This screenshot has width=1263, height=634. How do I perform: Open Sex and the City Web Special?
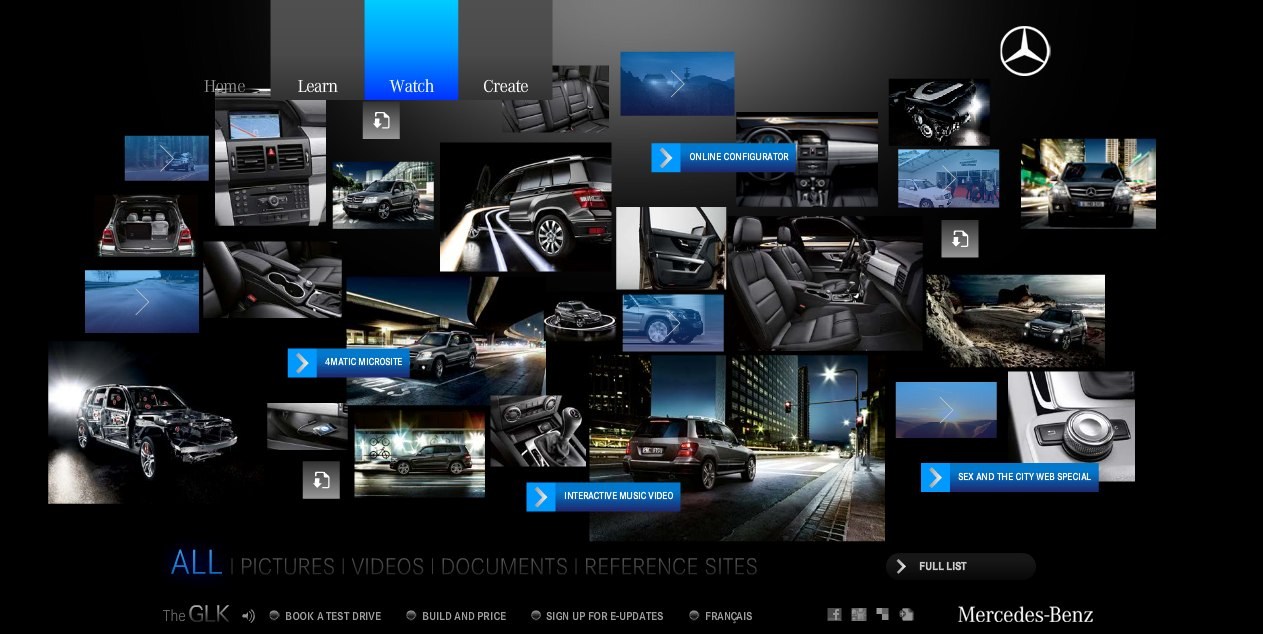tap(1010, 477)
